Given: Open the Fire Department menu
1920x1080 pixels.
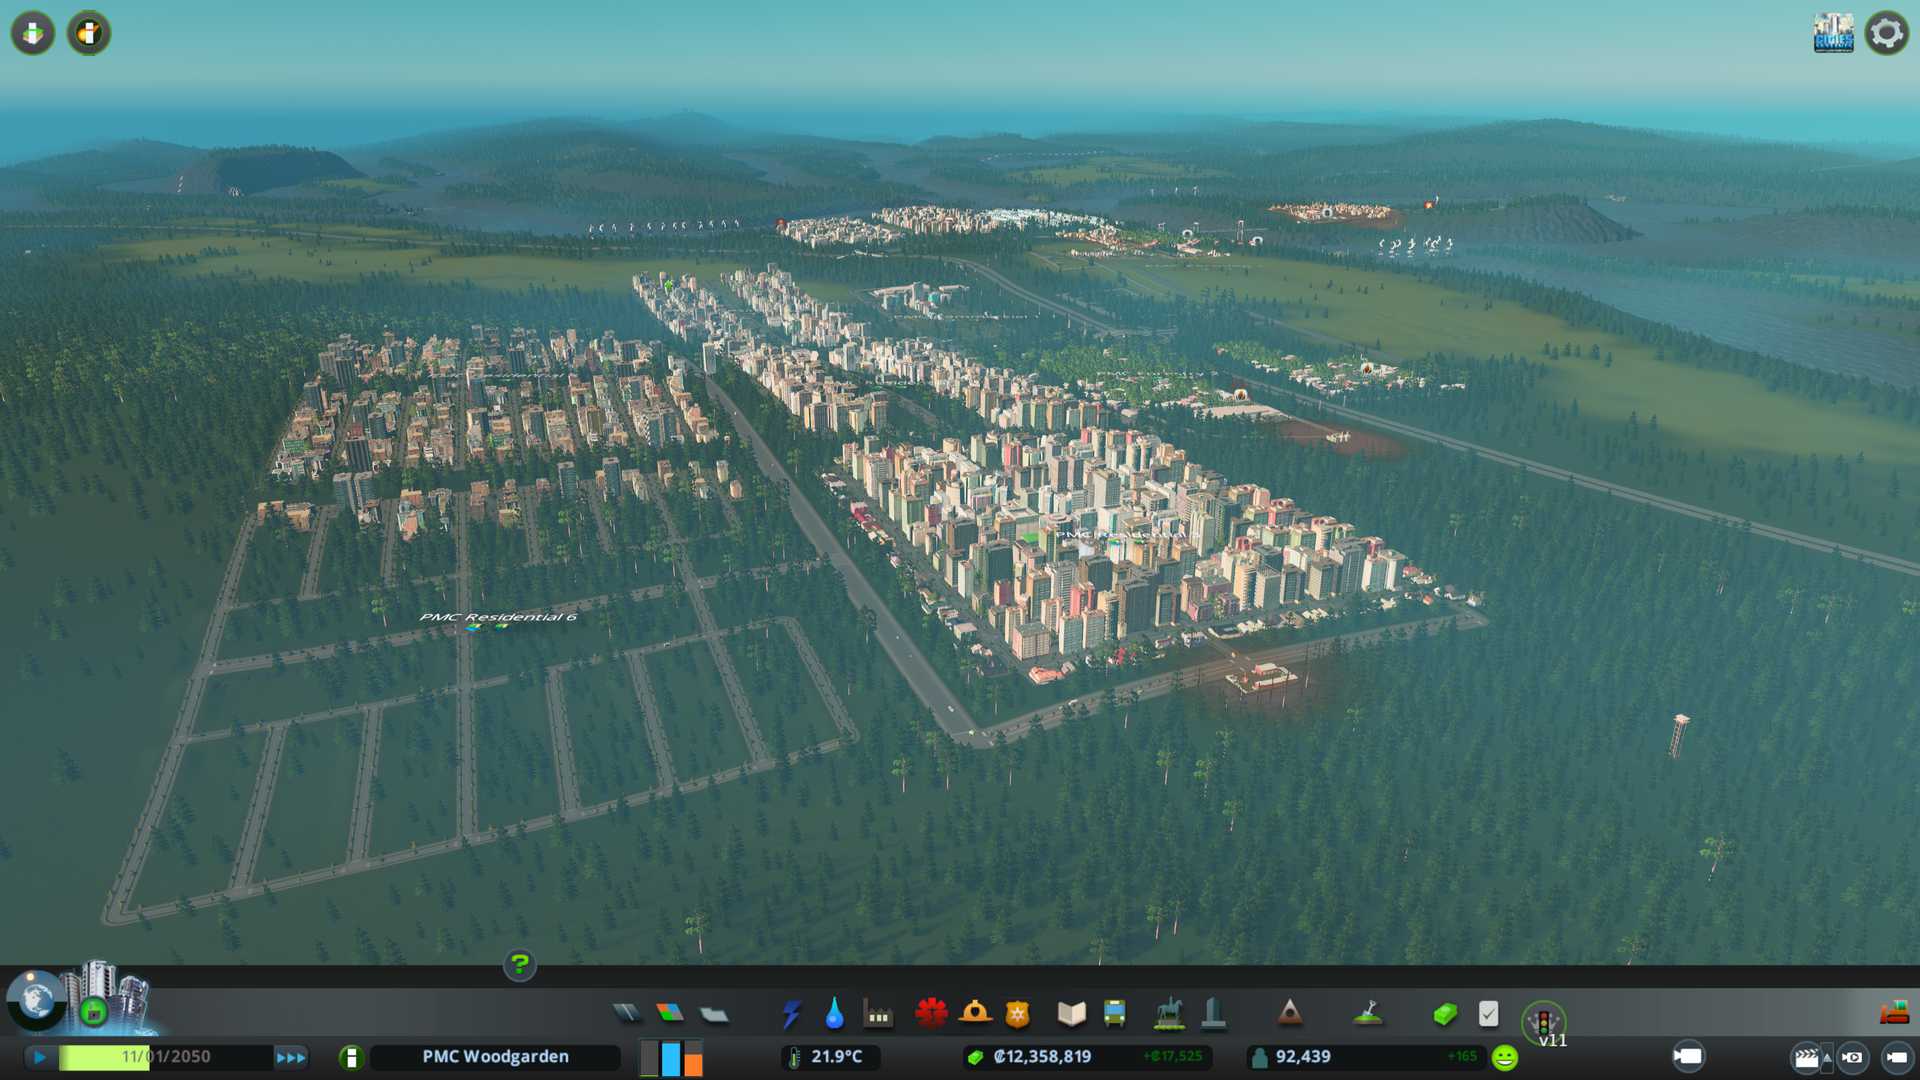Looking at the screenshot, I should 975,1014.
